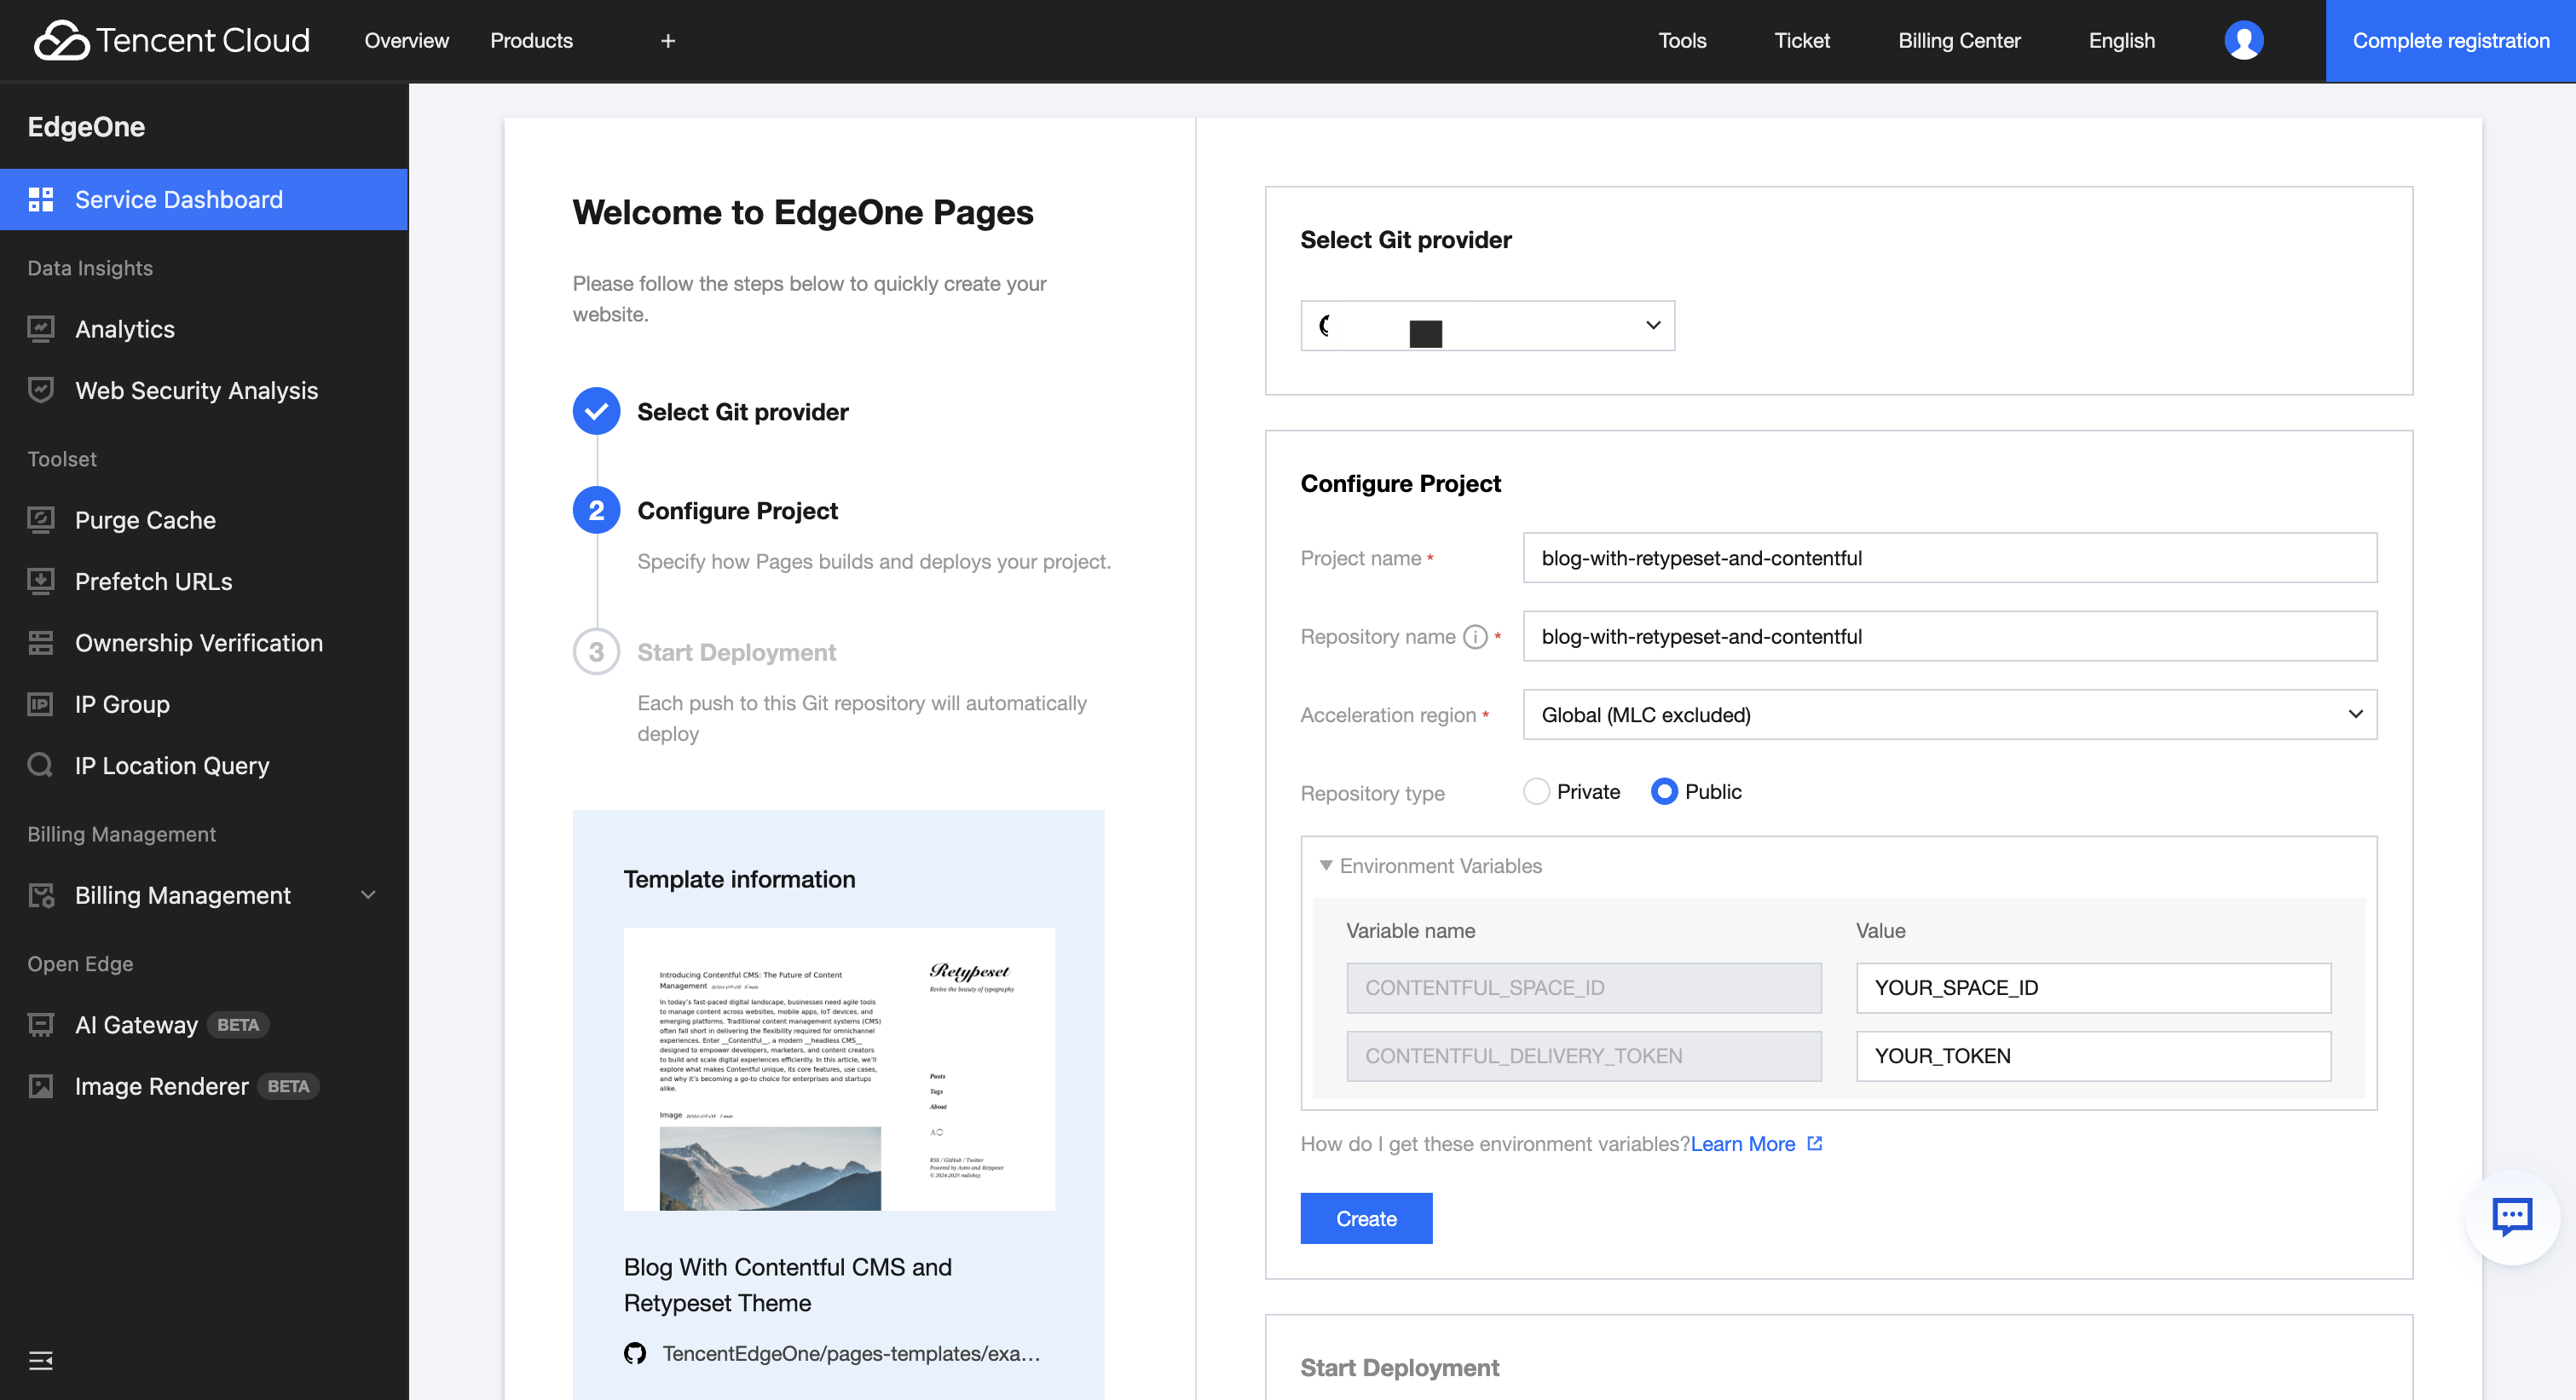Open the user profile avatar icon
2576x1400 pixels.
[2243, 40]
